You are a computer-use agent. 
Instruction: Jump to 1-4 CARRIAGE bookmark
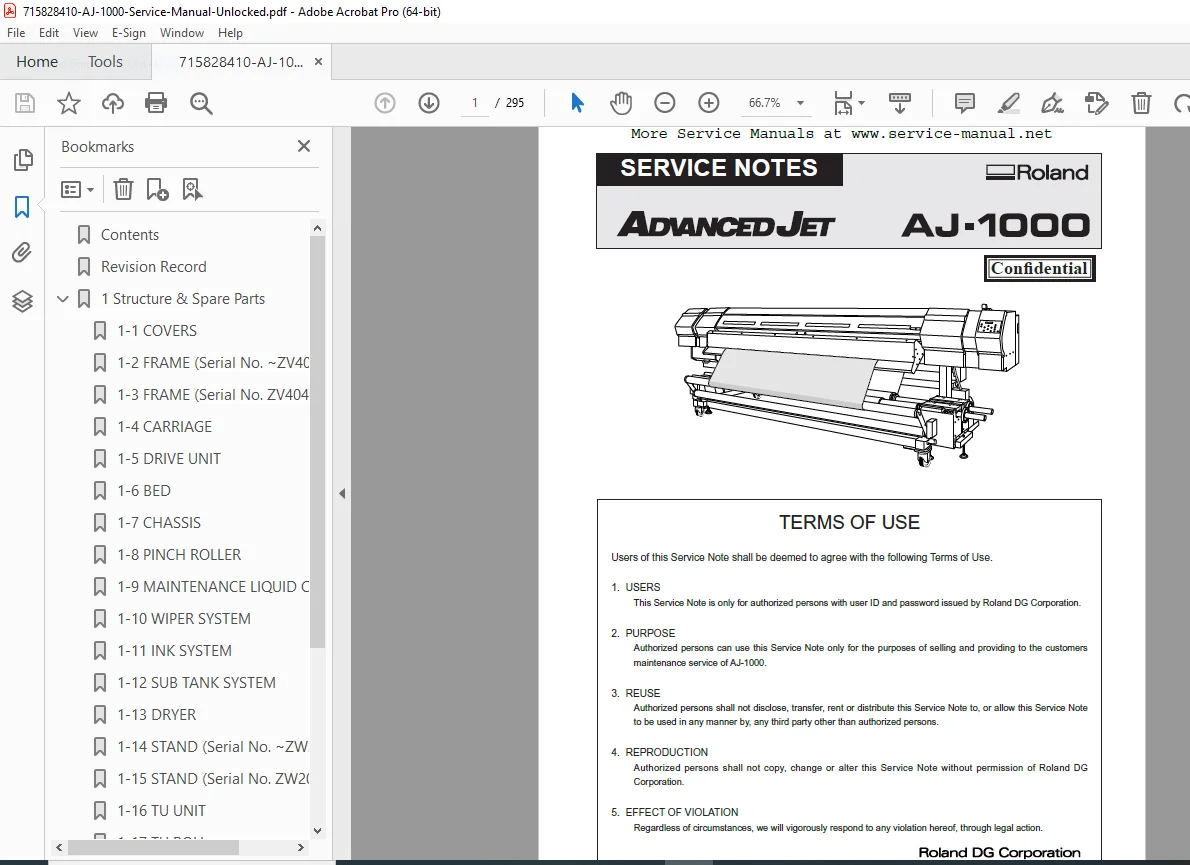tap(164, 426)
